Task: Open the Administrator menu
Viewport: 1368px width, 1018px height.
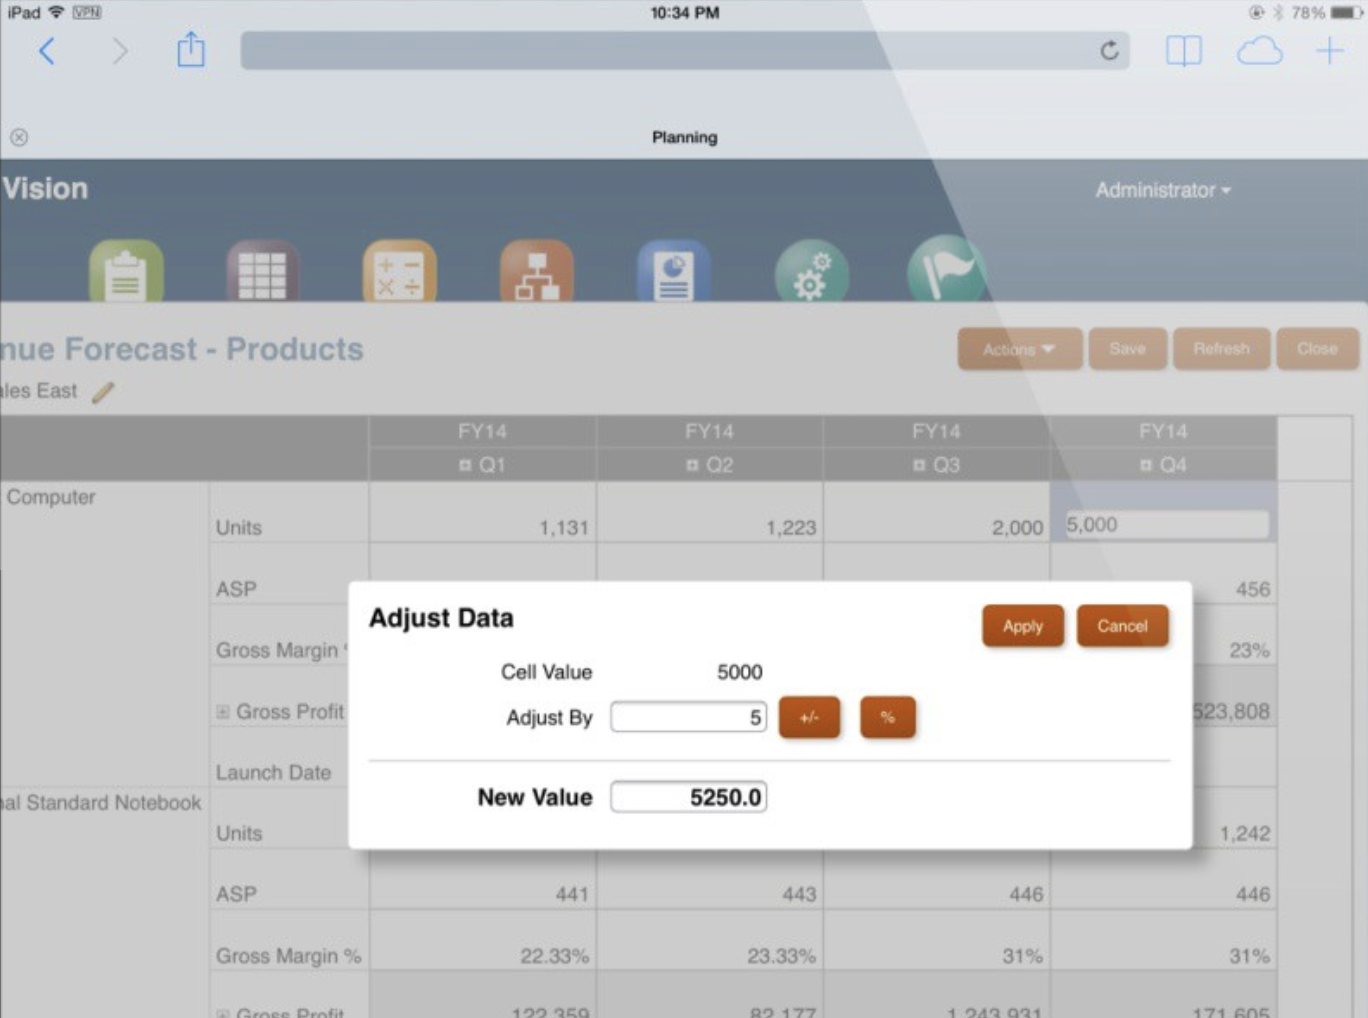Action: (1161, 189)
